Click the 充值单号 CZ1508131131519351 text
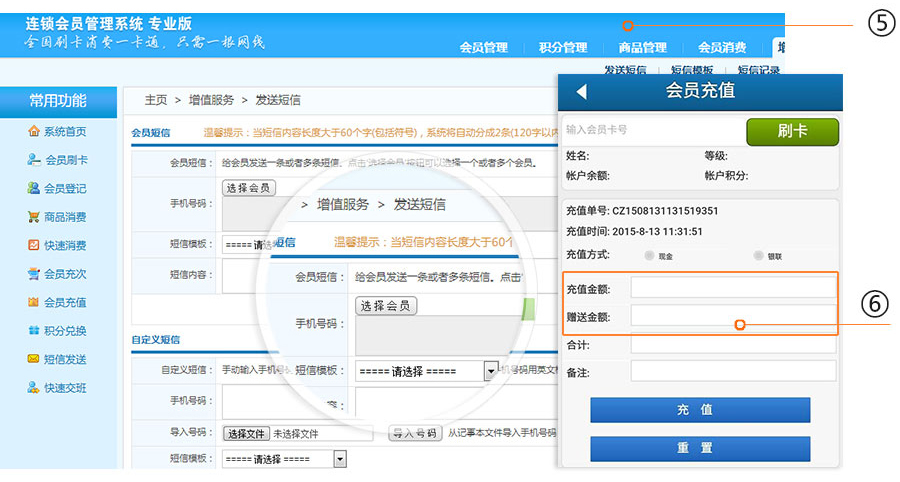The height and width of the screenshot is (482, 900). coord(642,211)
